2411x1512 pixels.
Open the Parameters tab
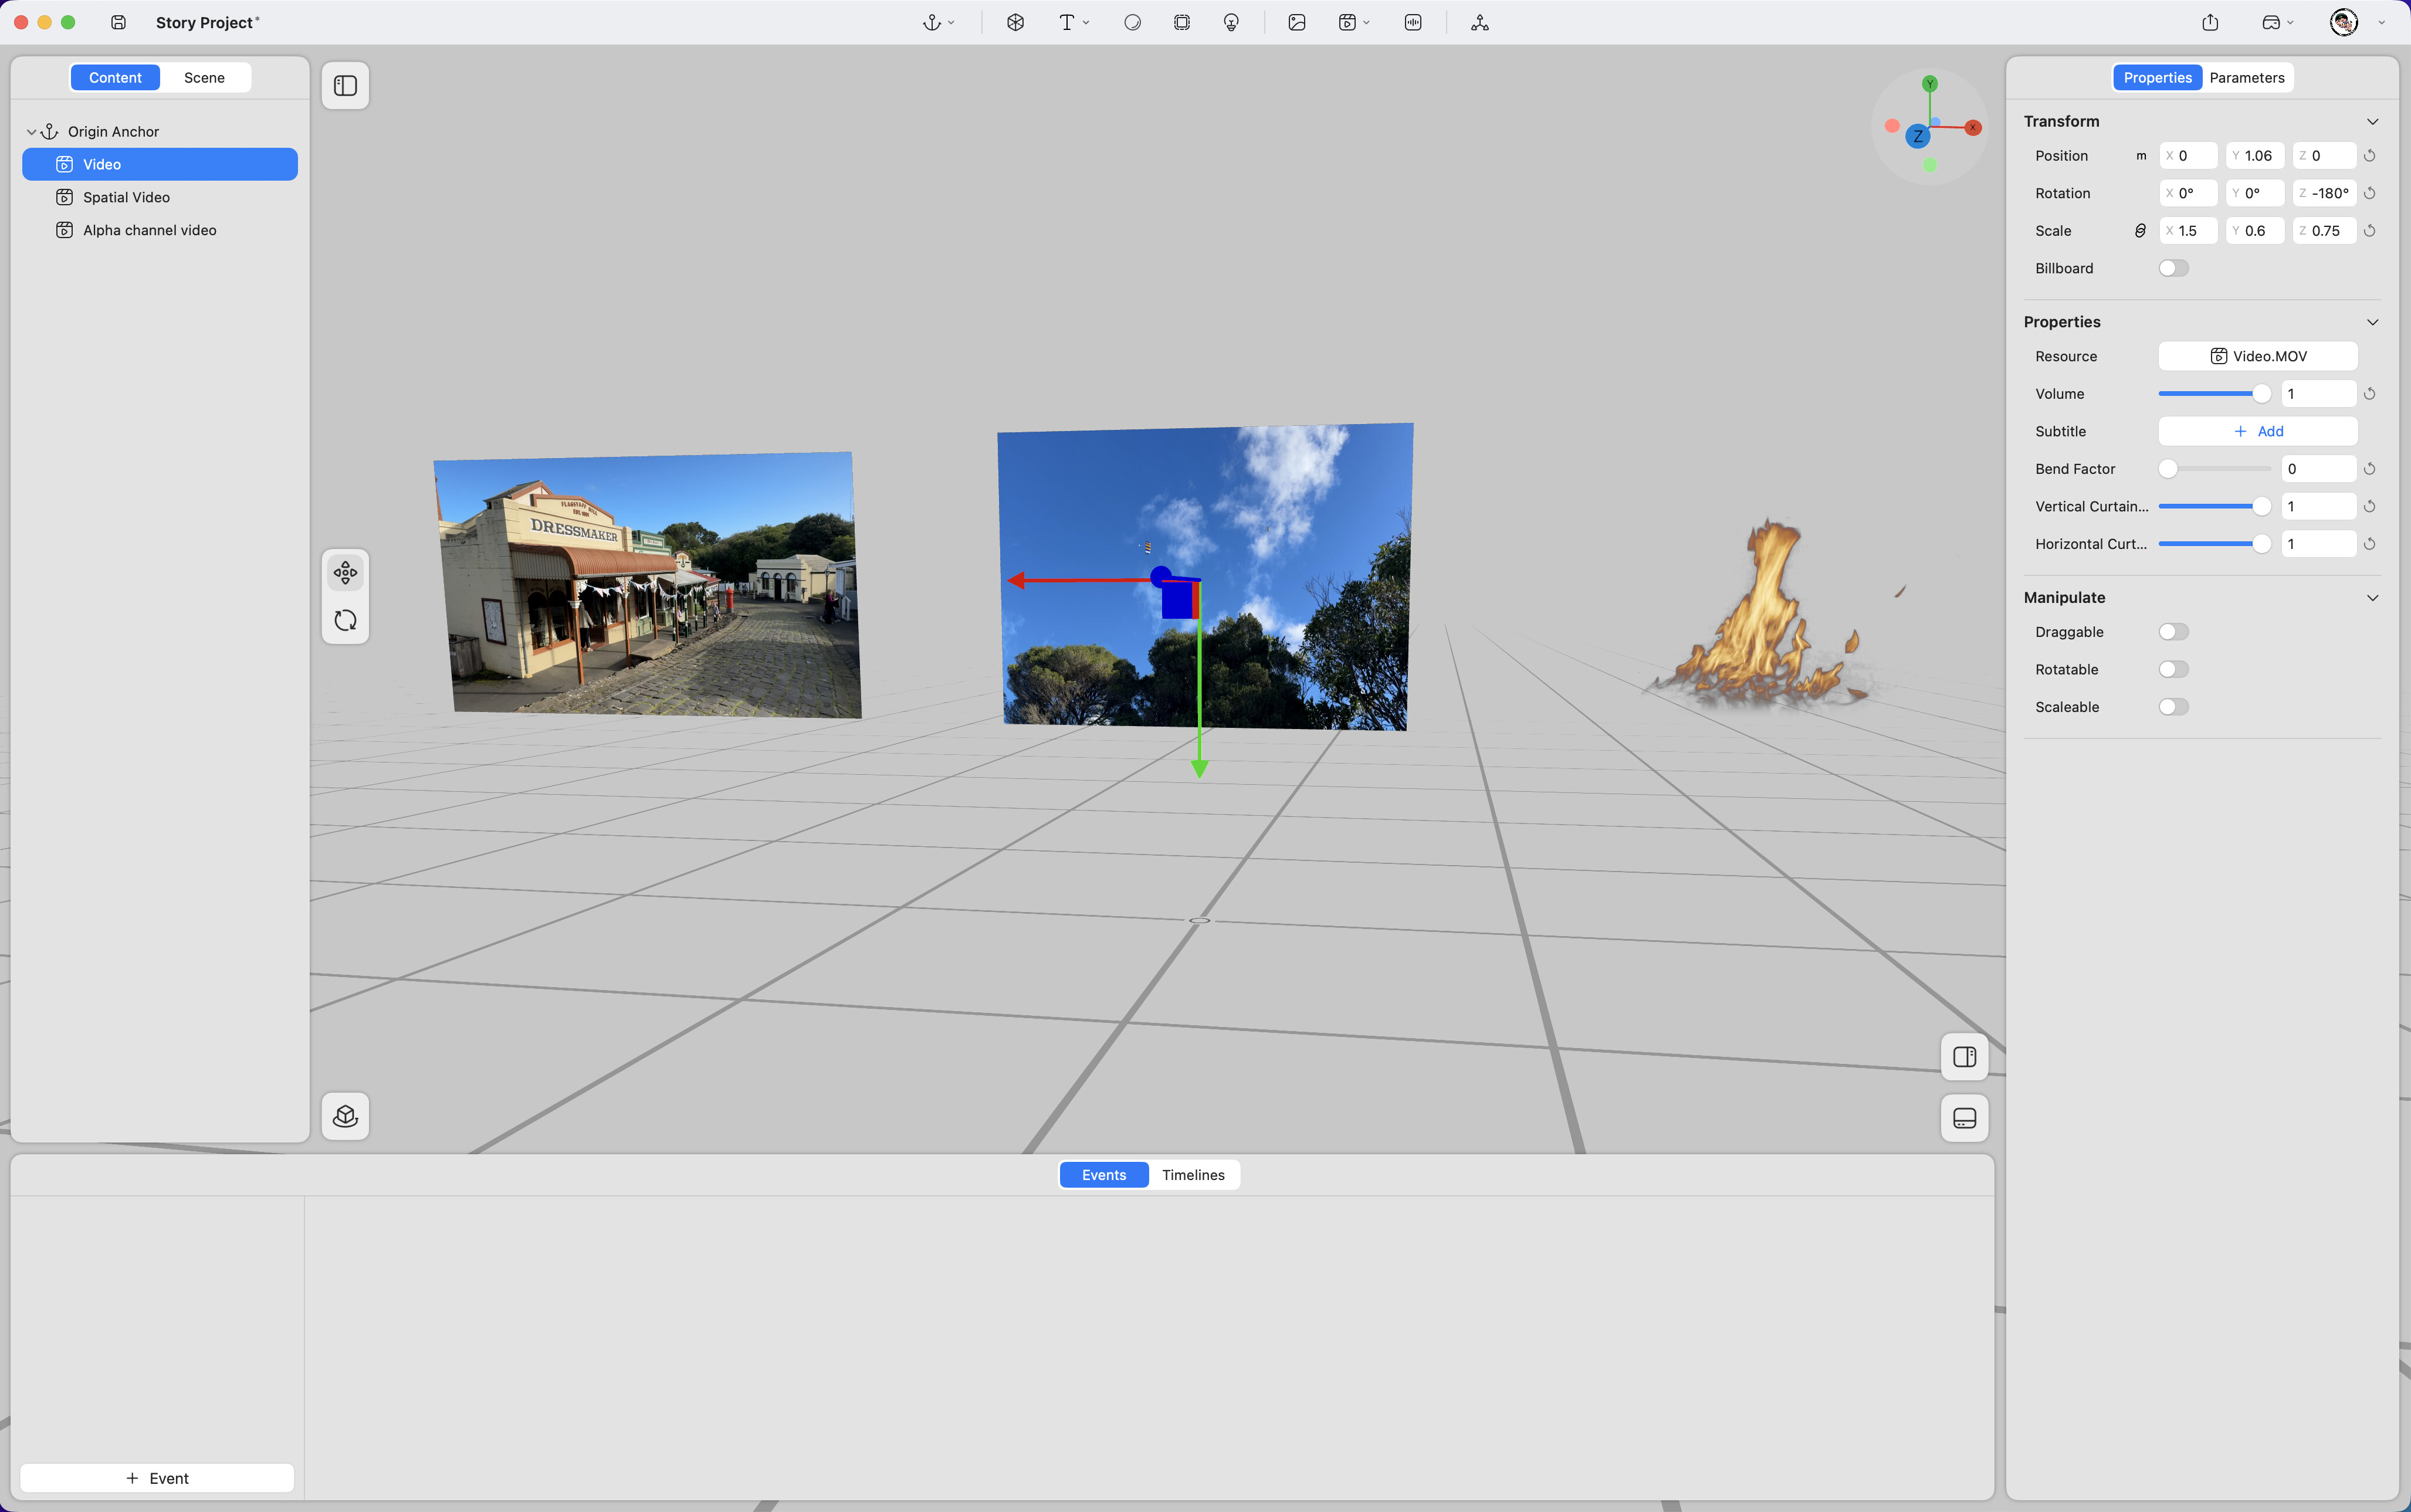pos(2246,78)
